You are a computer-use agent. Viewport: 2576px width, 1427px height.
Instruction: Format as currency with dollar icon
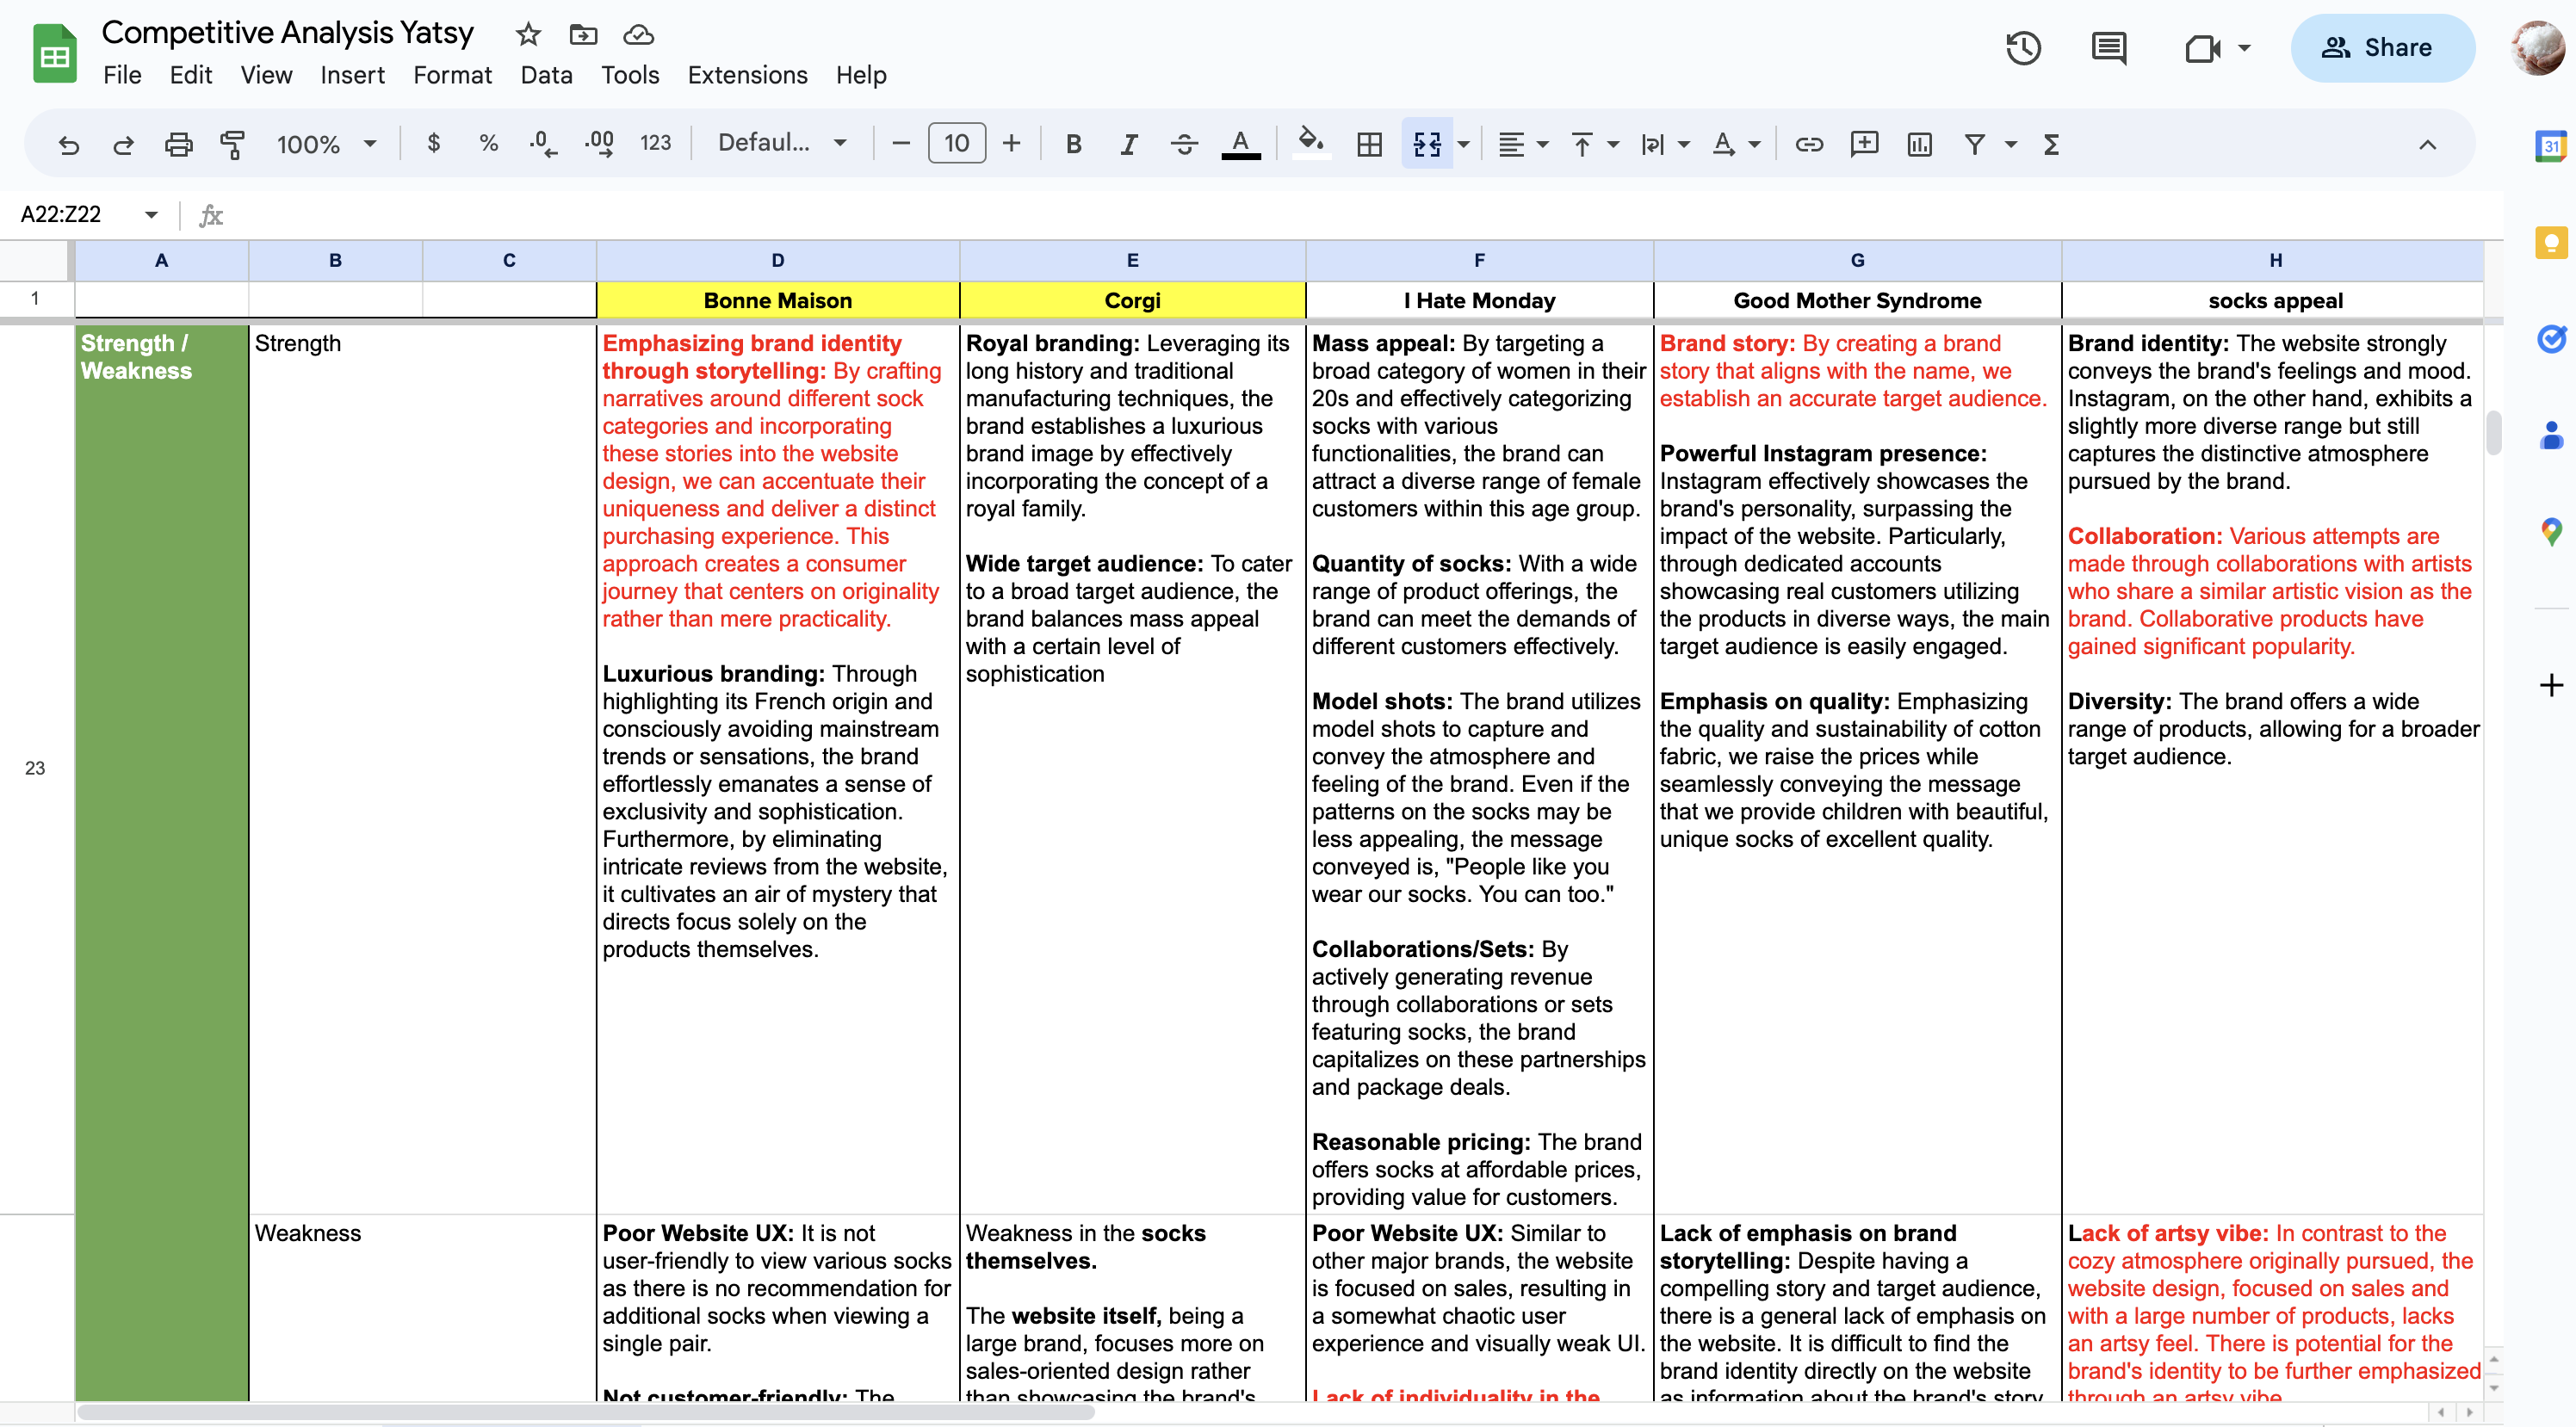[433, 143]
